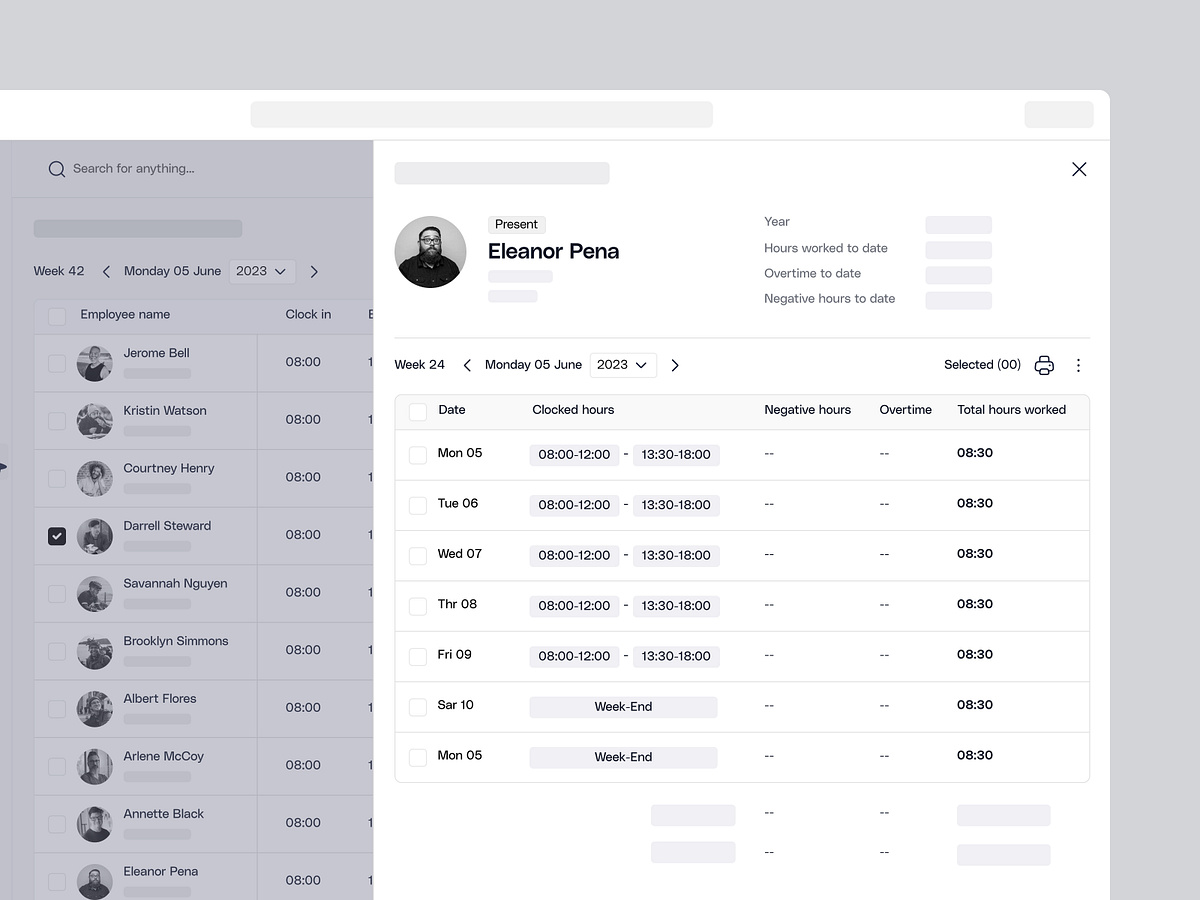
Task: Open the print icon in timesheet panel
Action: (x=1044, y=365)
